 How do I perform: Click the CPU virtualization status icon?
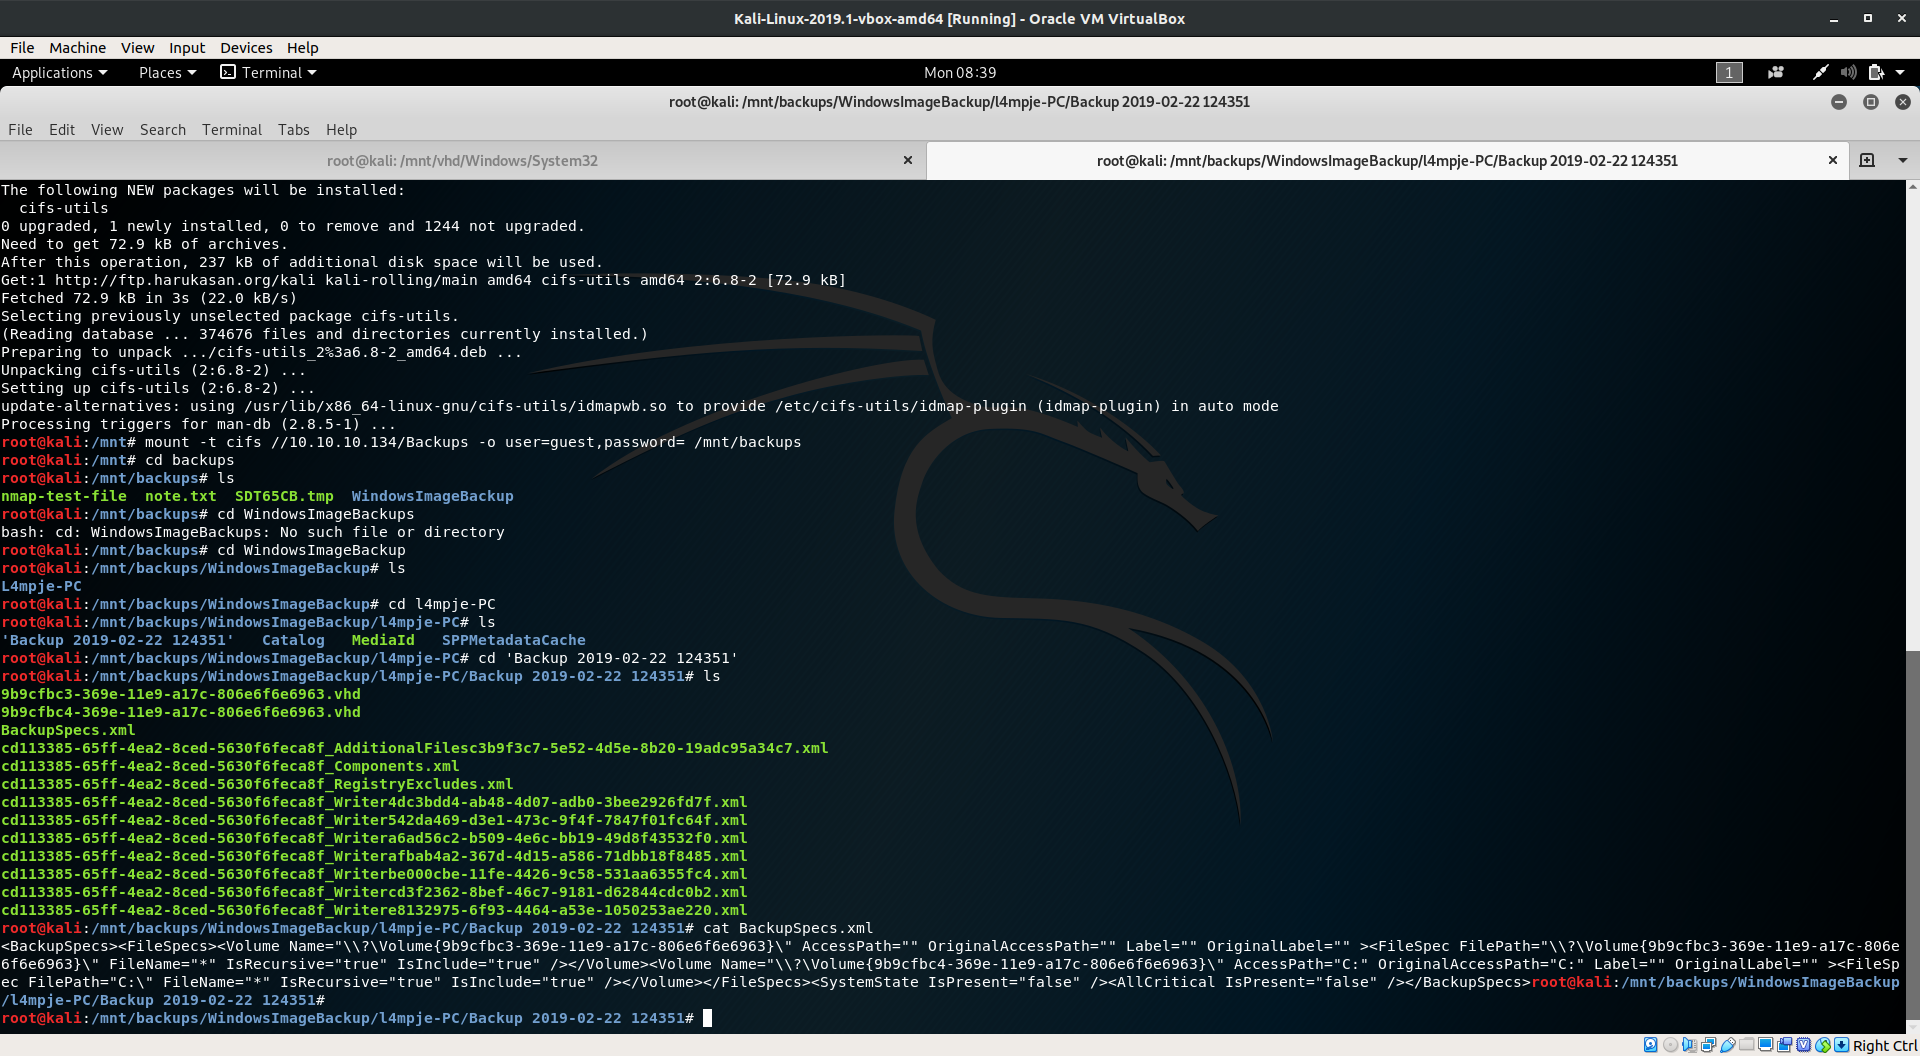click(x=1804, y=1045)
